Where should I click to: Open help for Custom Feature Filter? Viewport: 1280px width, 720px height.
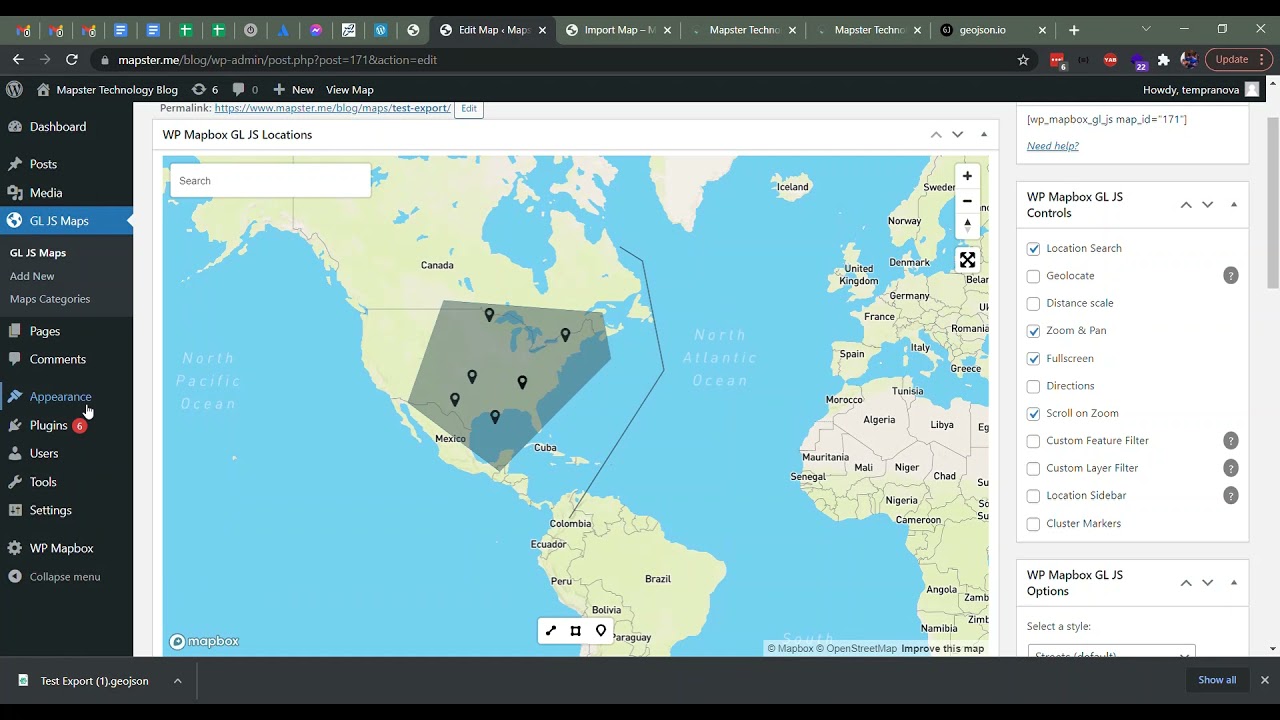pos(1231,441)
